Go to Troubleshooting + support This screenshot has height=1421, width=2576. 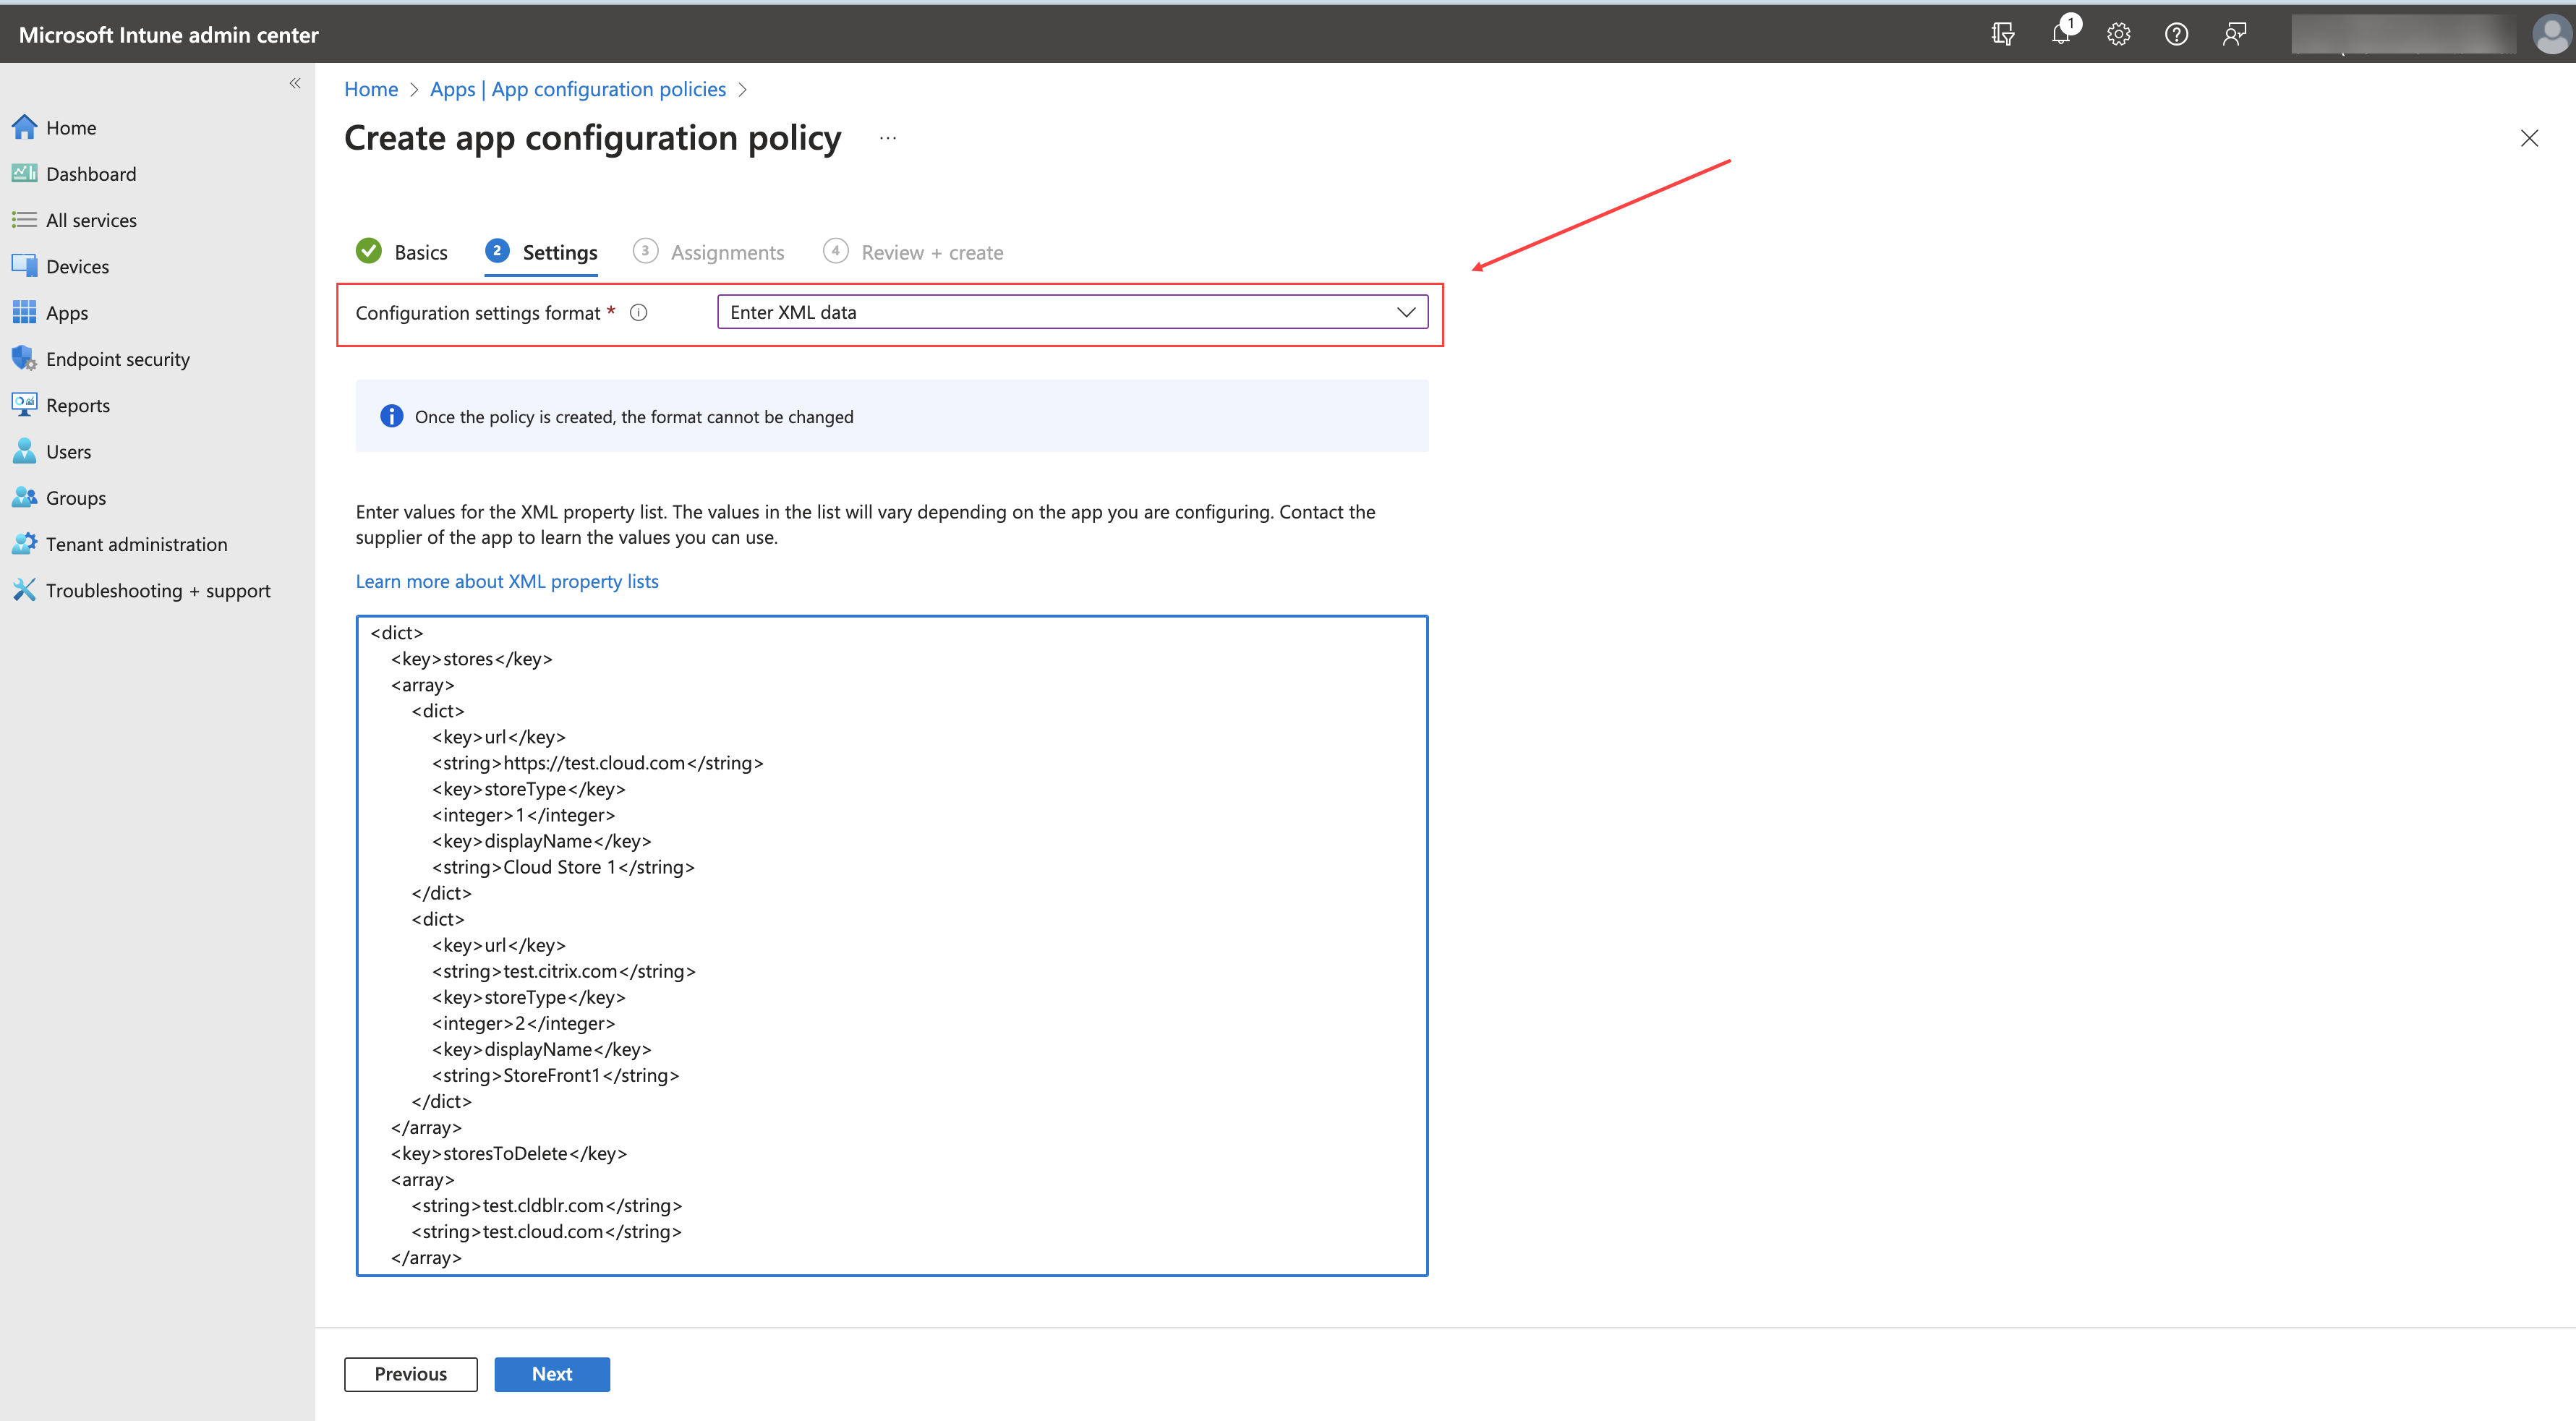157,590
